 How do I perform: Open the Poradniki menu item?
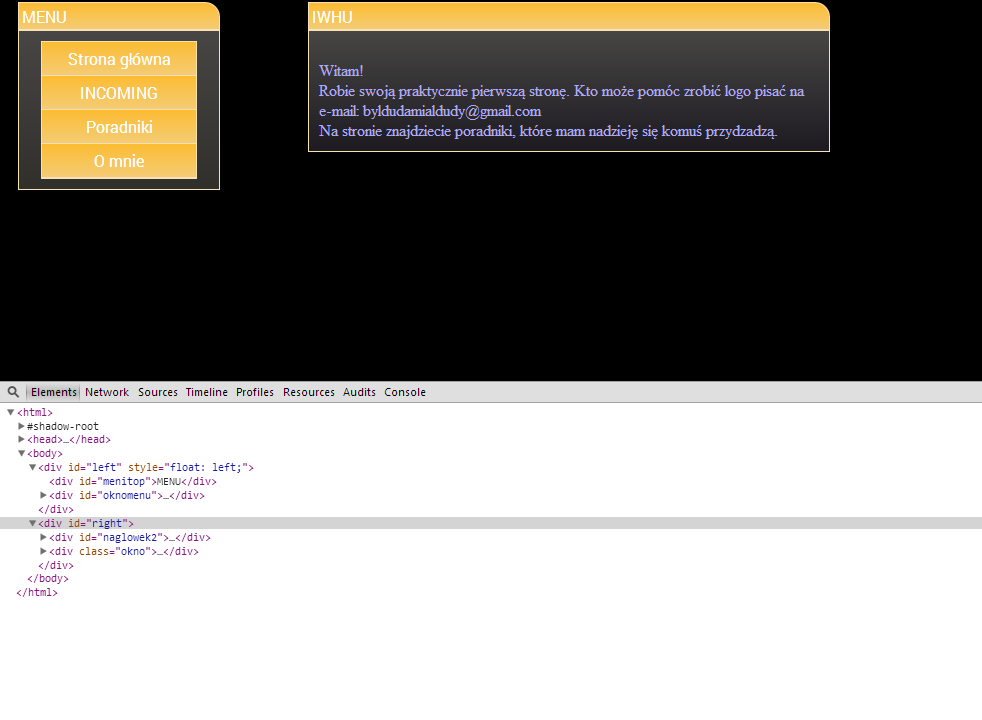tap(119, 127)
